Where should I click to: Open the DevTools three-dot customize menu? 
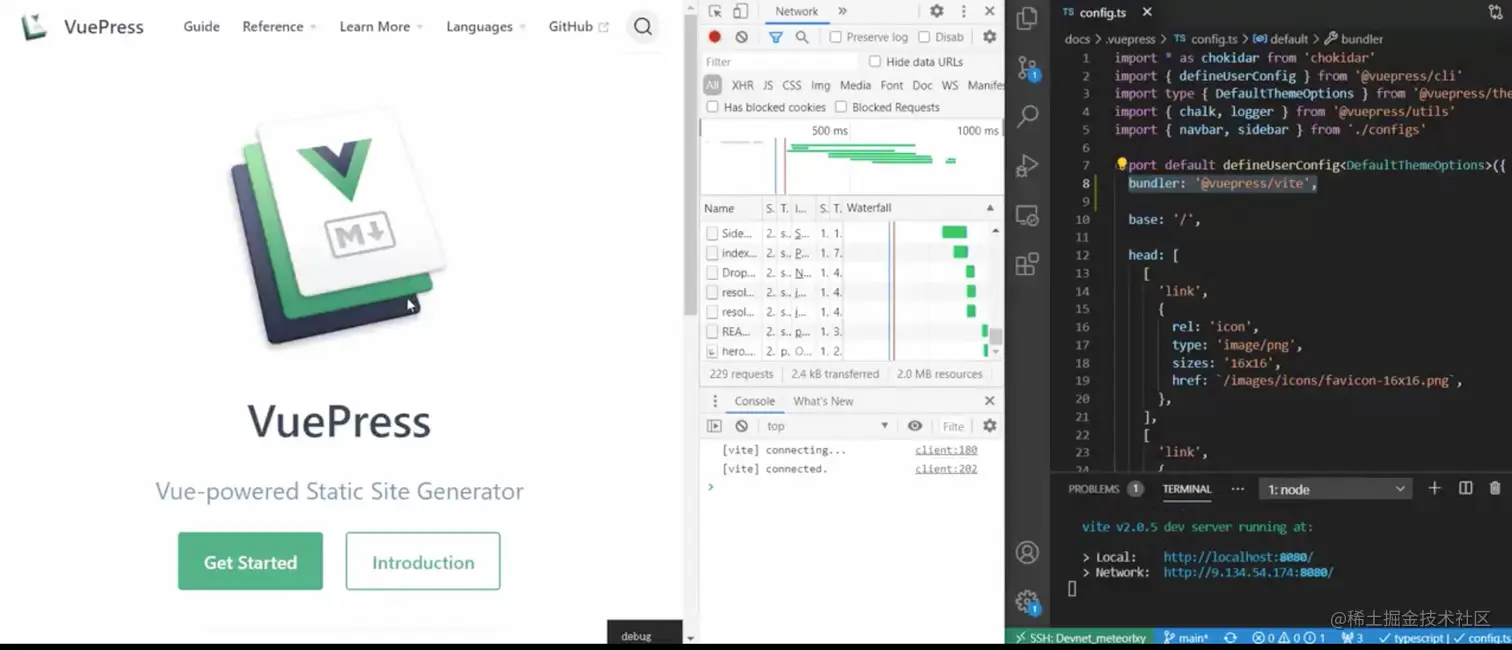coord(963,11)
